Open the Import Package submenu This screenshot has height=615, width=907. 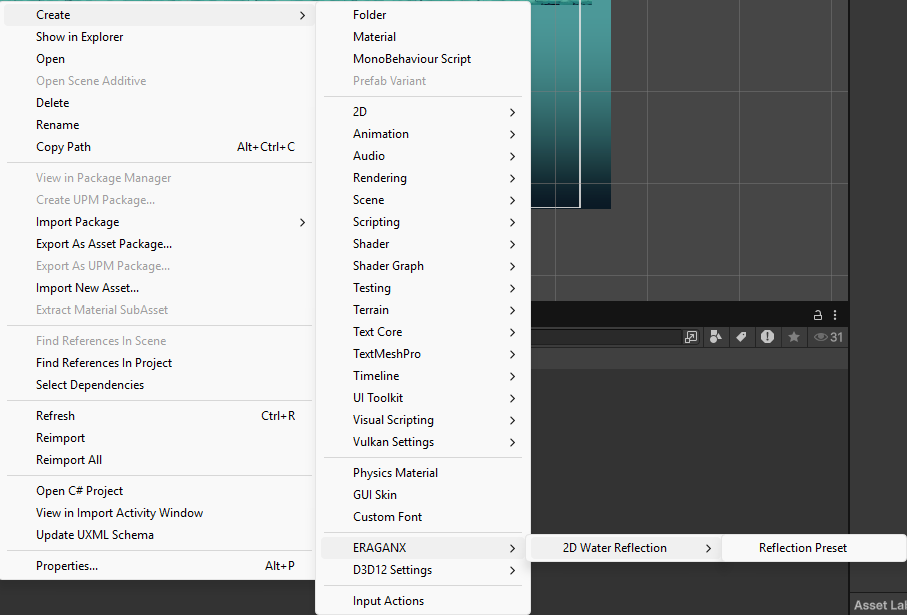(x=159, y=222)
